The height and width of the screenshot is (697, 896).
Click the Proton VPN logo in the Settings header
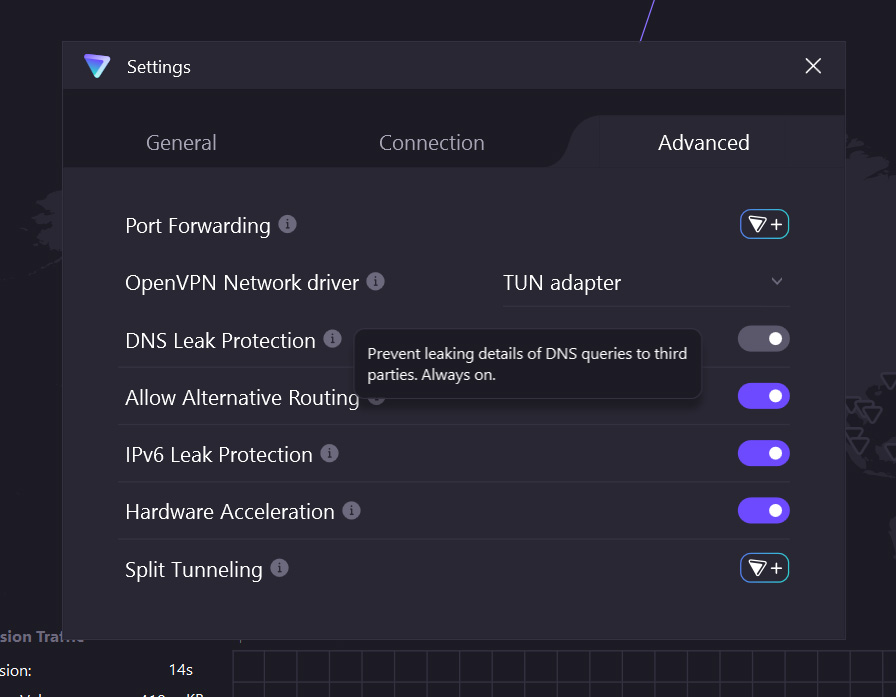click(x=97, y=66)
